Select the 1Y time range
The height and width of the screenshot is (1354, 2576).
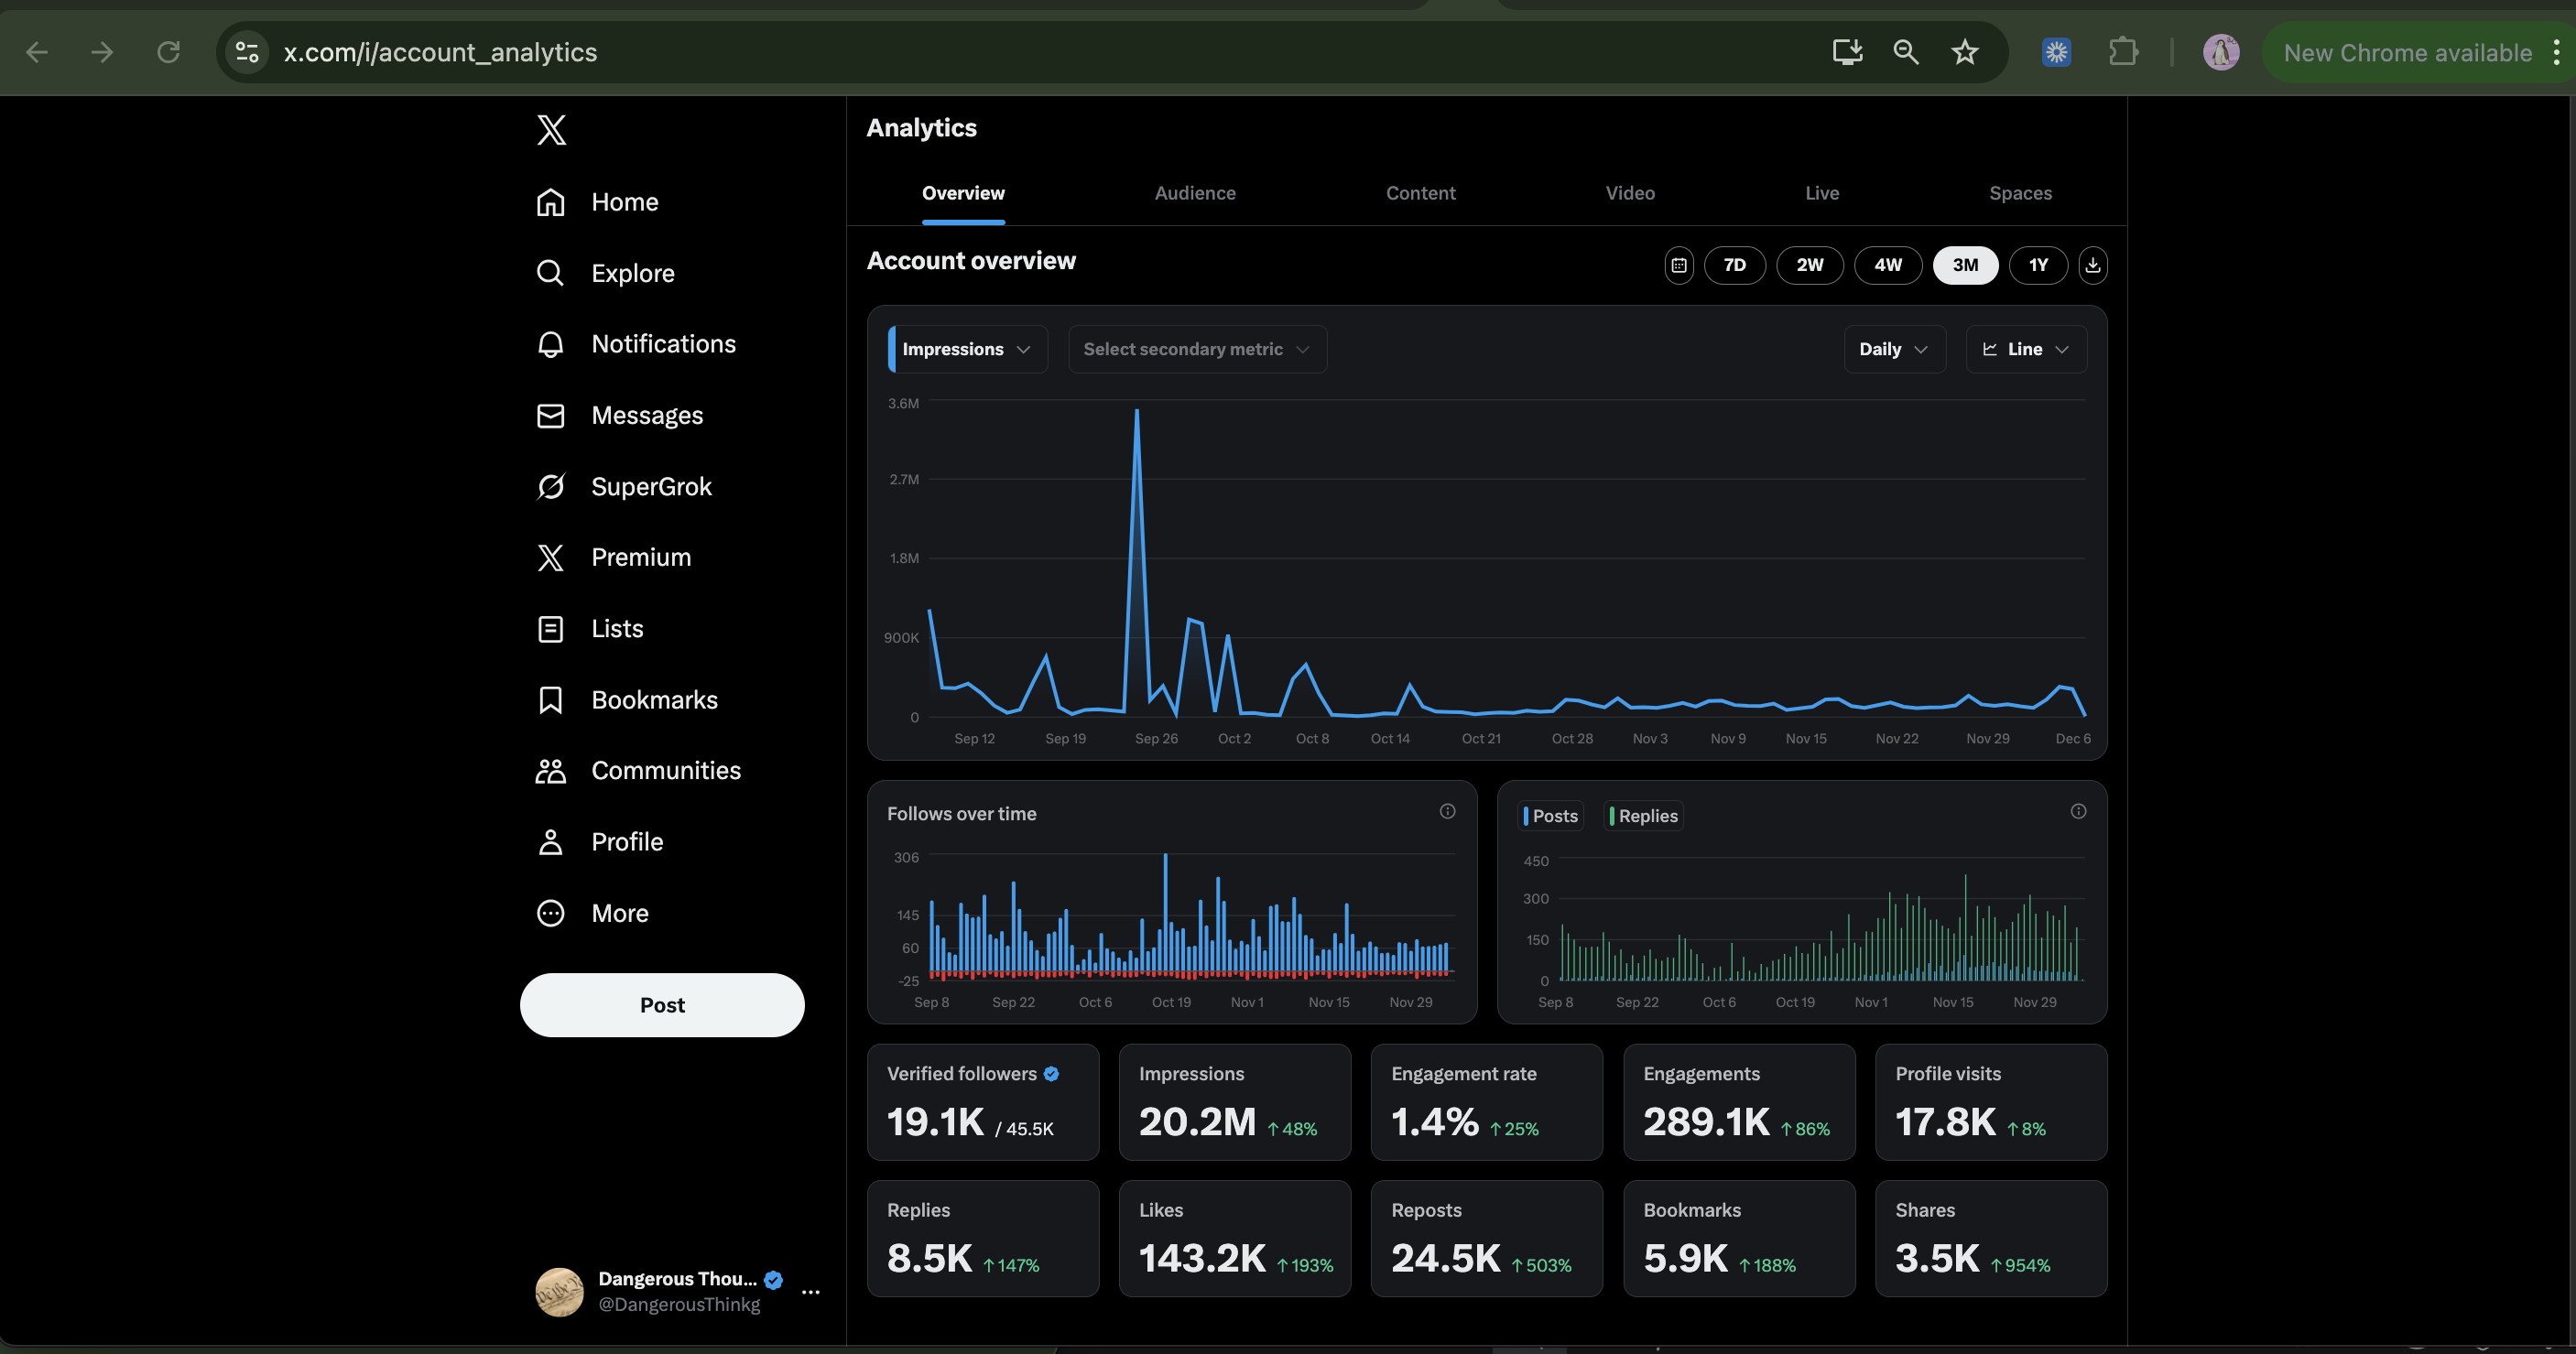[x=2037, y=265]
